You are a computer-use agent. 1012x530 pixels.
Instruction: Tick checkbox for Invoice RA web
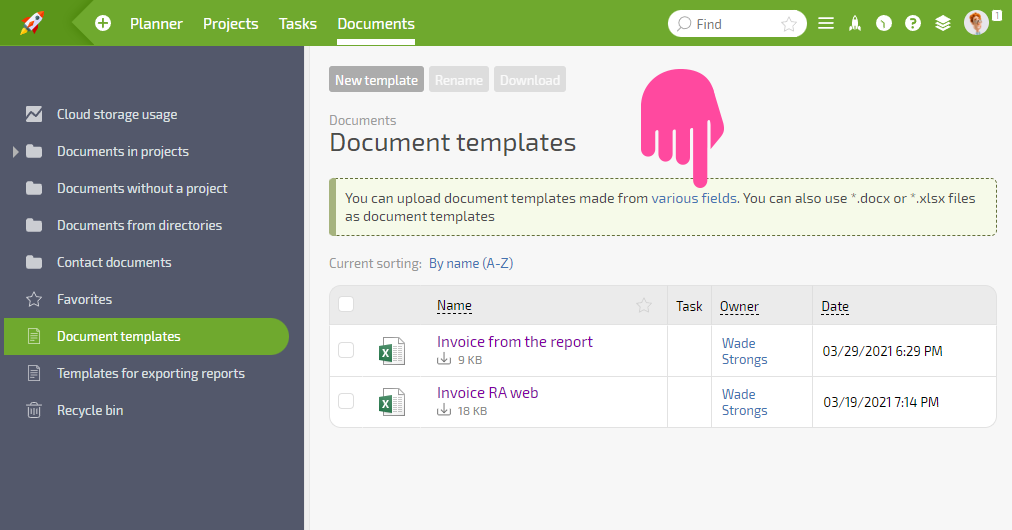point(346,401)
